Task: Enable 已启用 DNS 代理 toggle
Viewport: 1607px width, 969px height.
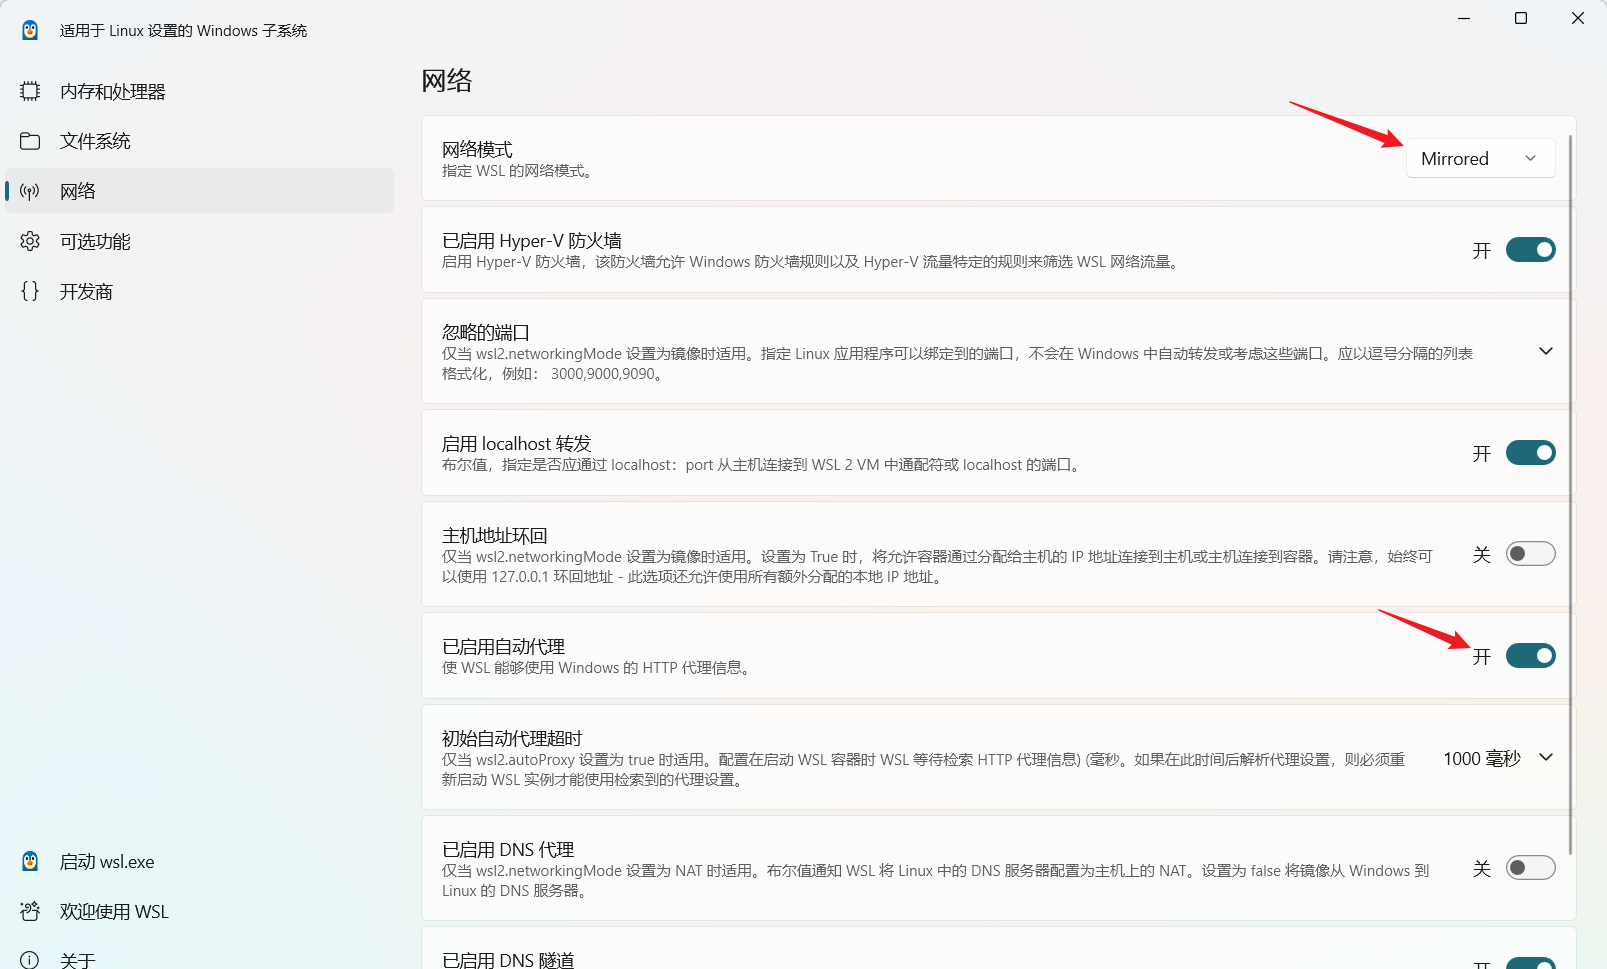Action: (x=1530, y=867)
